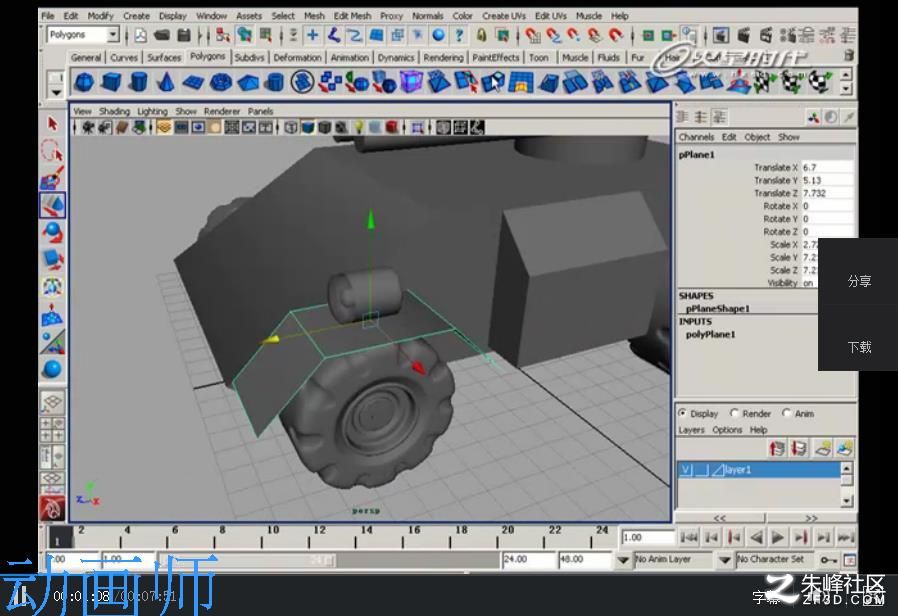Viewport: 898px width, 616px height.
Task: Switch to the Deformation shelf tab
Action: 297,57
